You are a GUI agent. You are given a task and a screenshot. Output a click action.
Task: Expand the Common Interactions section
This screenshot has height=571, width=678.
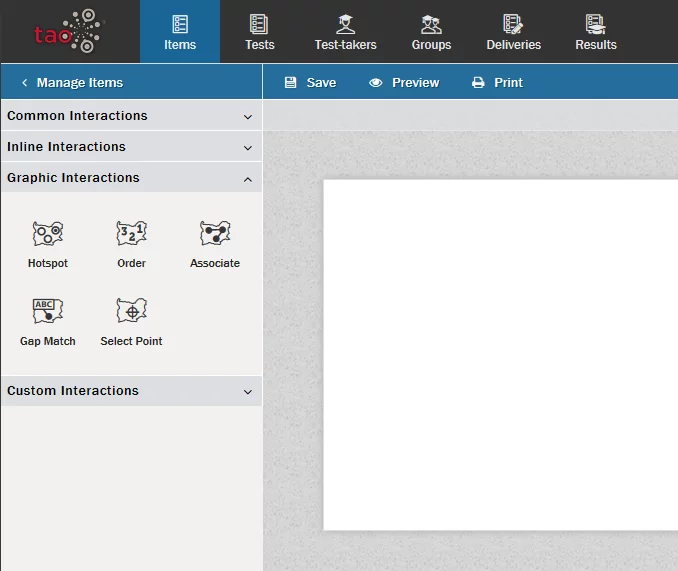click(131, 116)
